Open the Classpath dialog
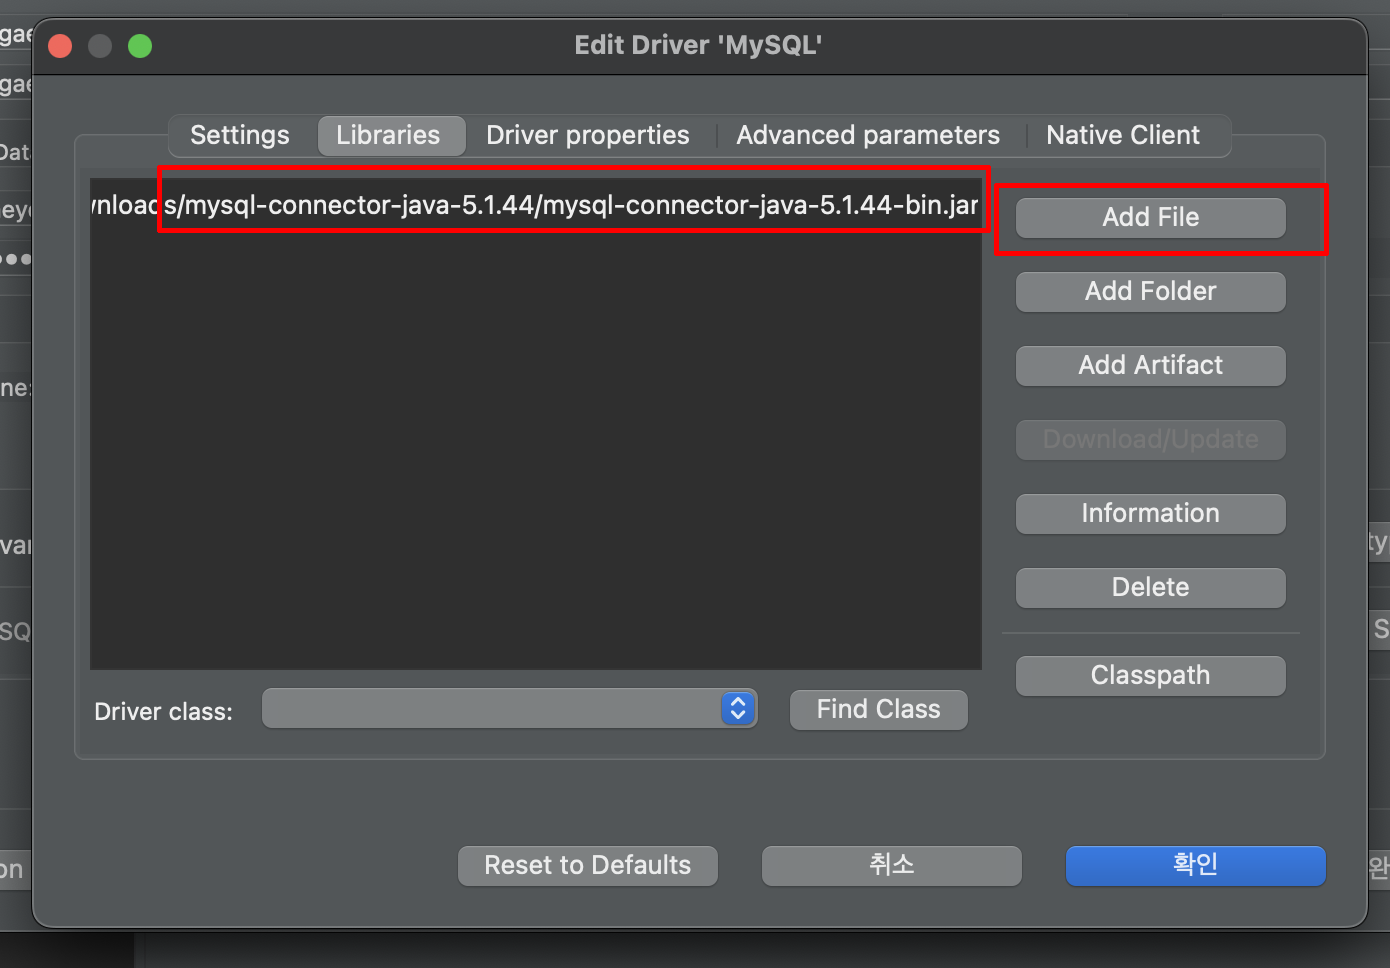The width and height of the screenshot is (1390, 968). coord(1151,675)
